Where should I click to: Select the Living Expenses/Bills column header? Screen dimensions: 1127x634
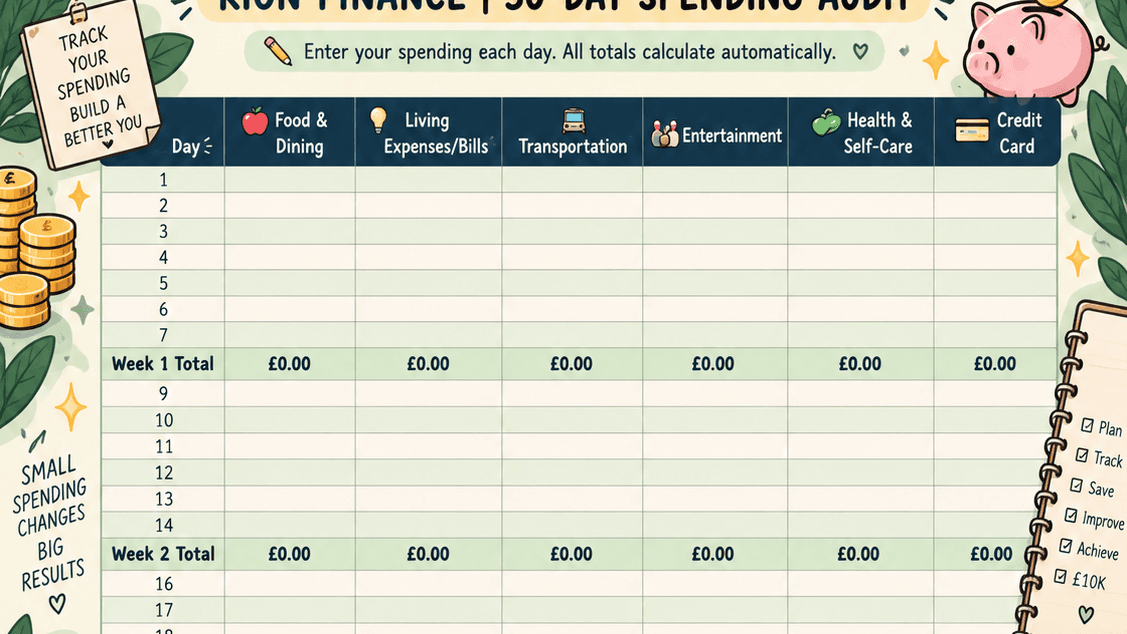coord(428,132)
